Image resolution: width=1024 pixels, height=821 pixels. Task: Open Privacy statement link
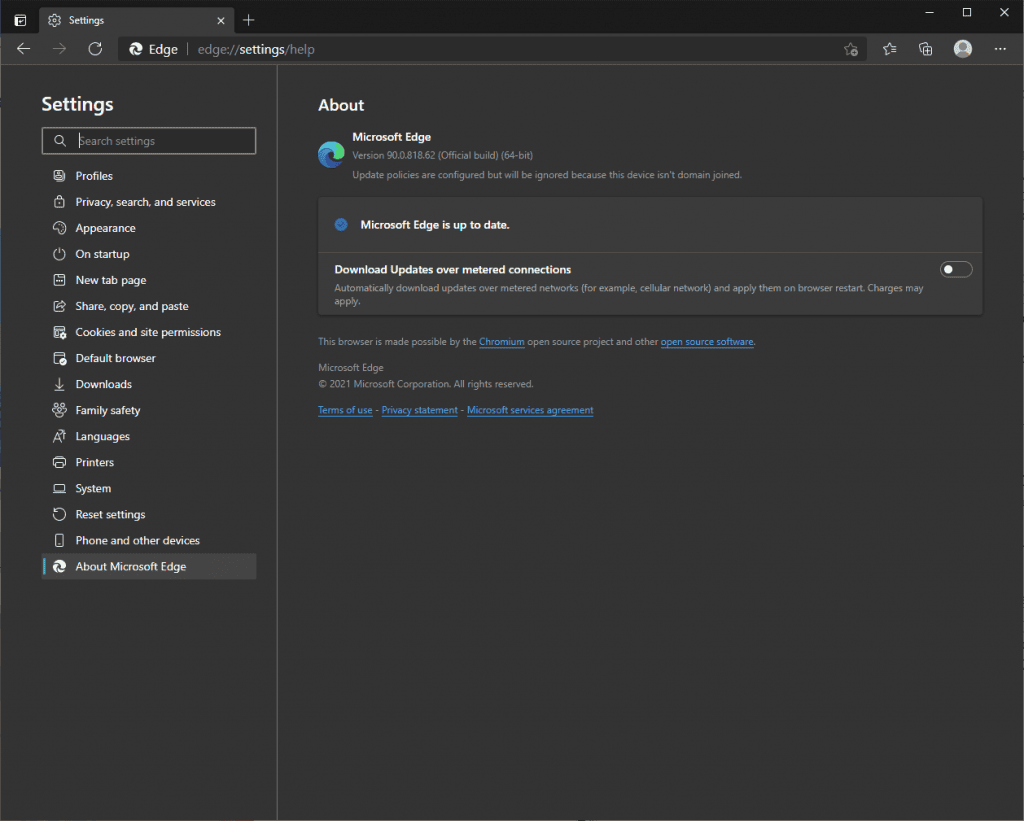[419, 410]
